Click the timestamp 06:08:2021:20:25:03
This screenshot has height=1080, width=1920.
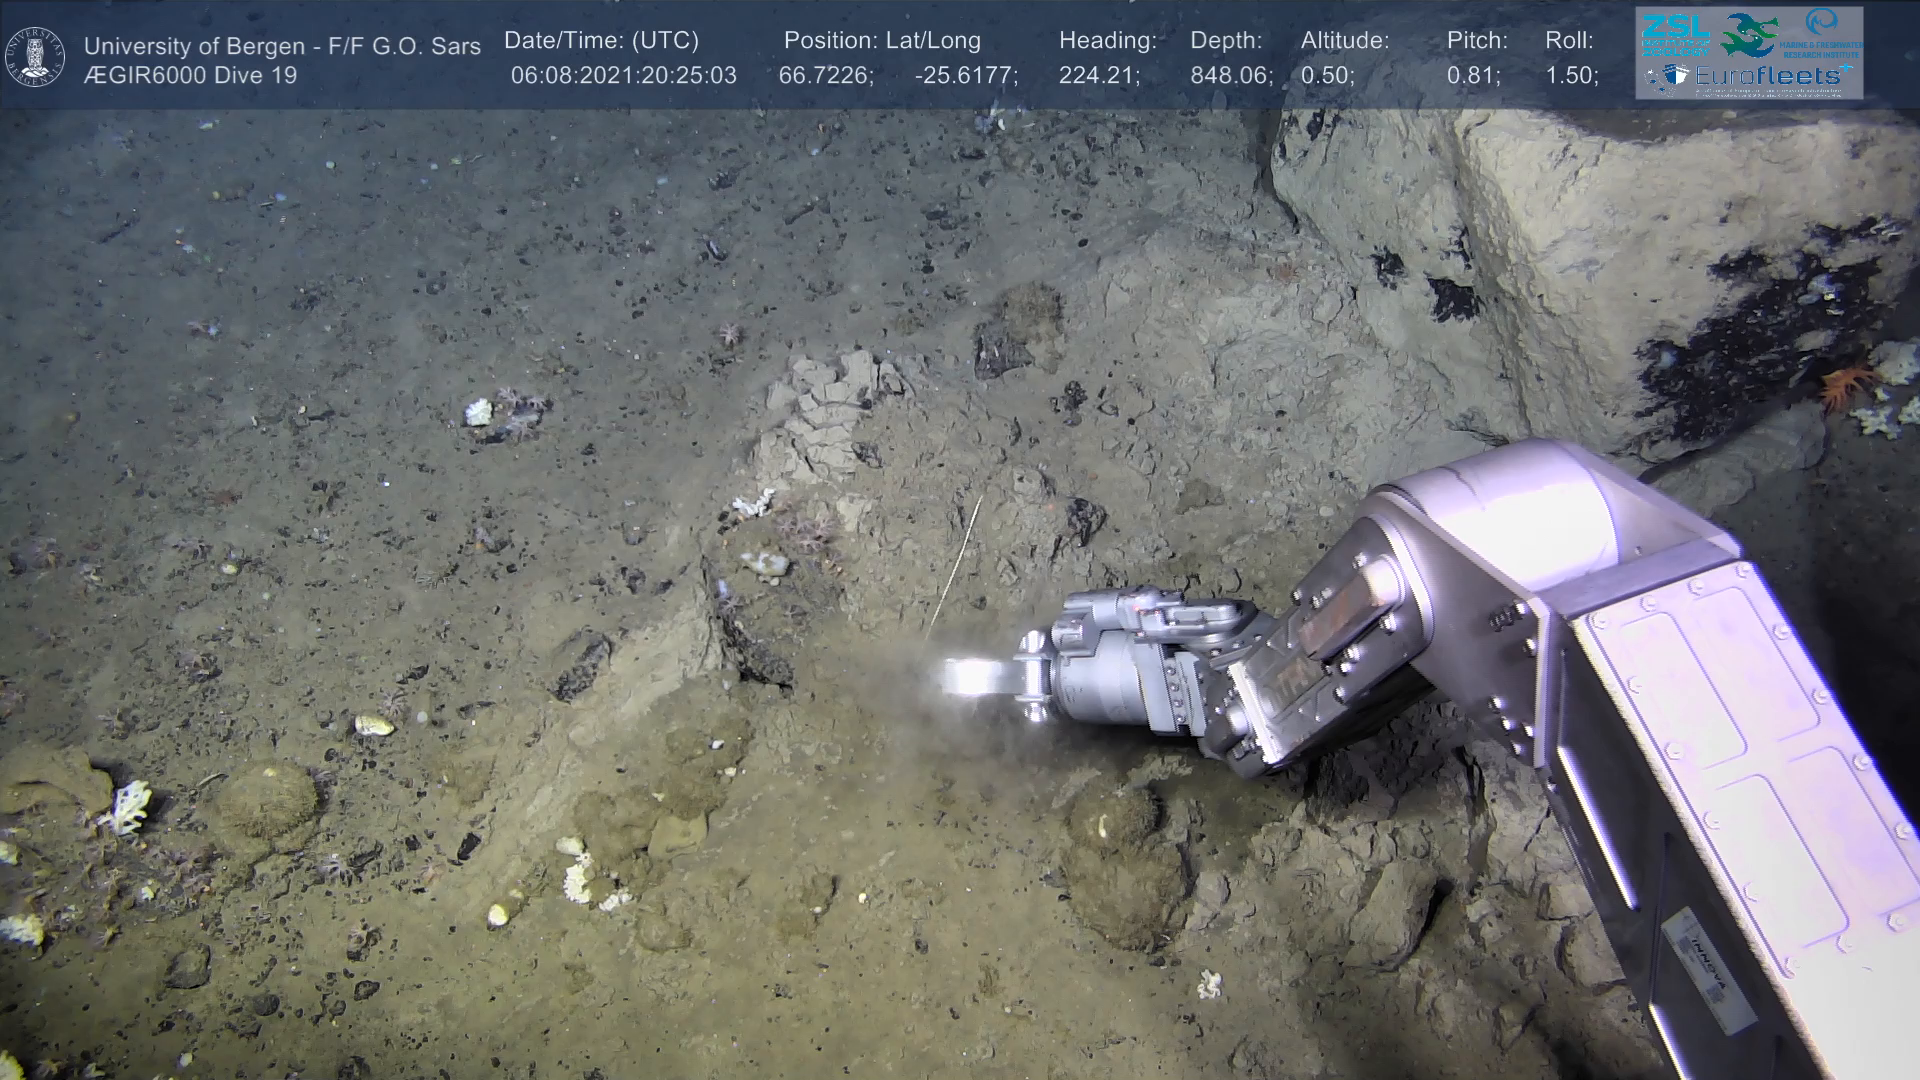click(623, 76)
